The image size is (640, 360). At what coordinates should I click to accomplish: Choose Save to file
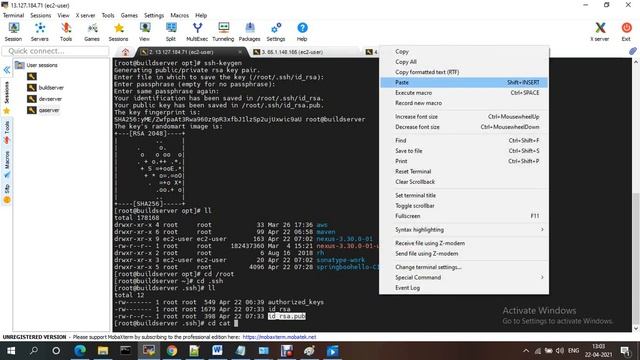click(464, 151)
